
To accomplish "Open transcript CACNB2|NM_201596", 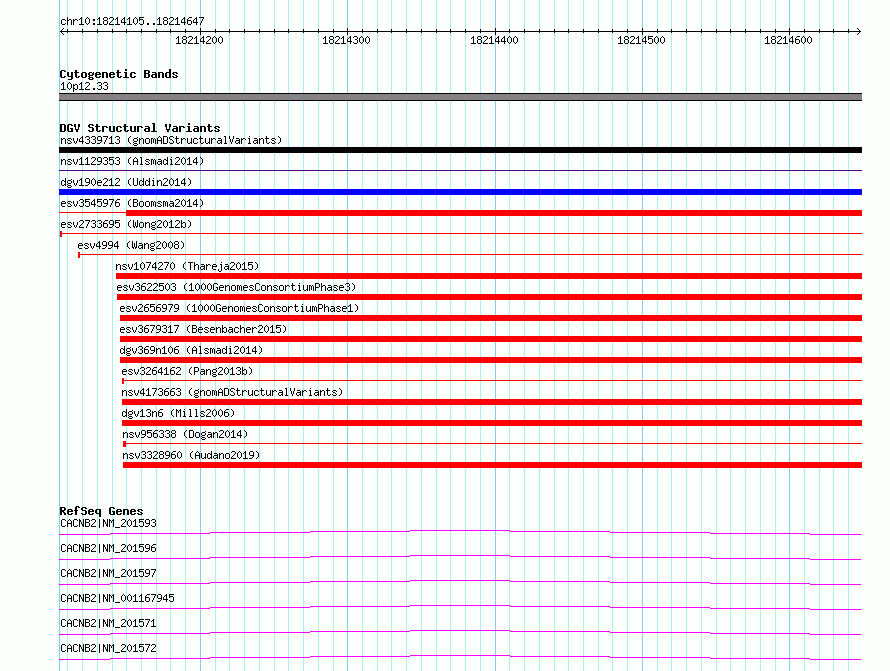I will [x=108, y=548].
